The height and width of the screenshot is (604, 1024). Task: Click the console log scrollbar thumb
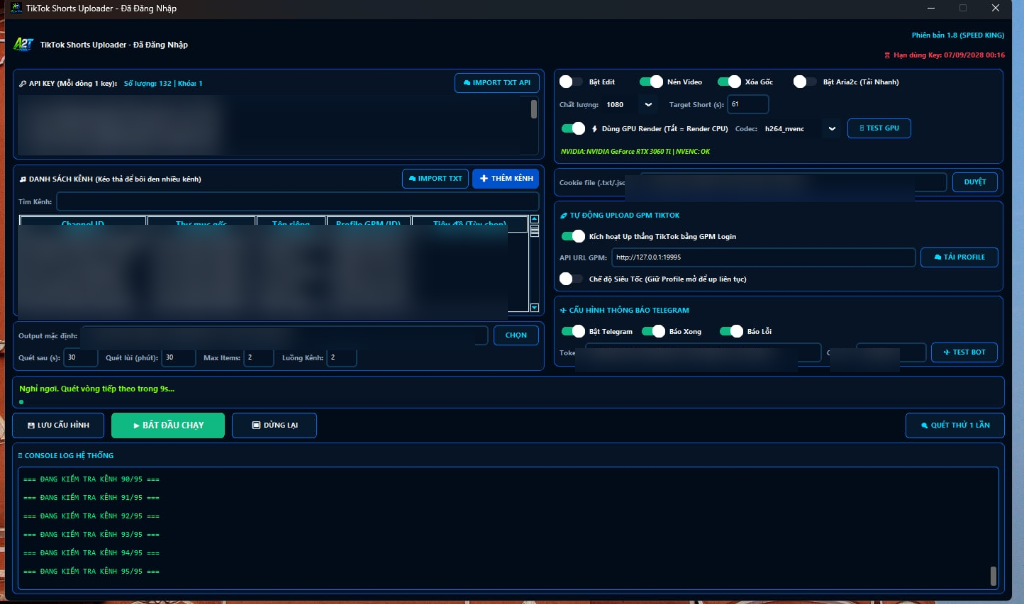point(993,576)
